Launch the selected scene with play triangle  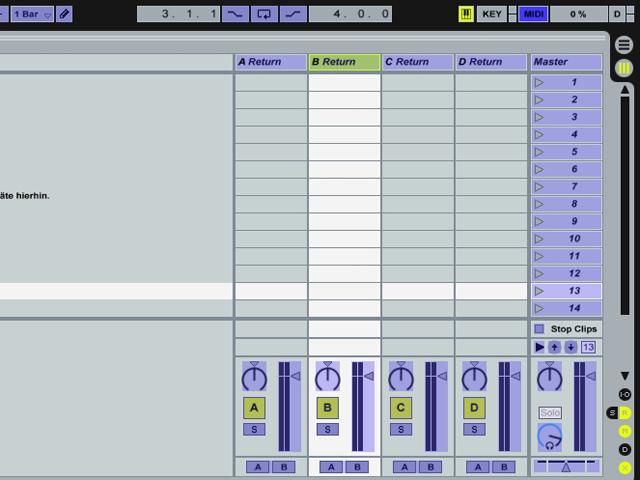click(x=539, y=347)
